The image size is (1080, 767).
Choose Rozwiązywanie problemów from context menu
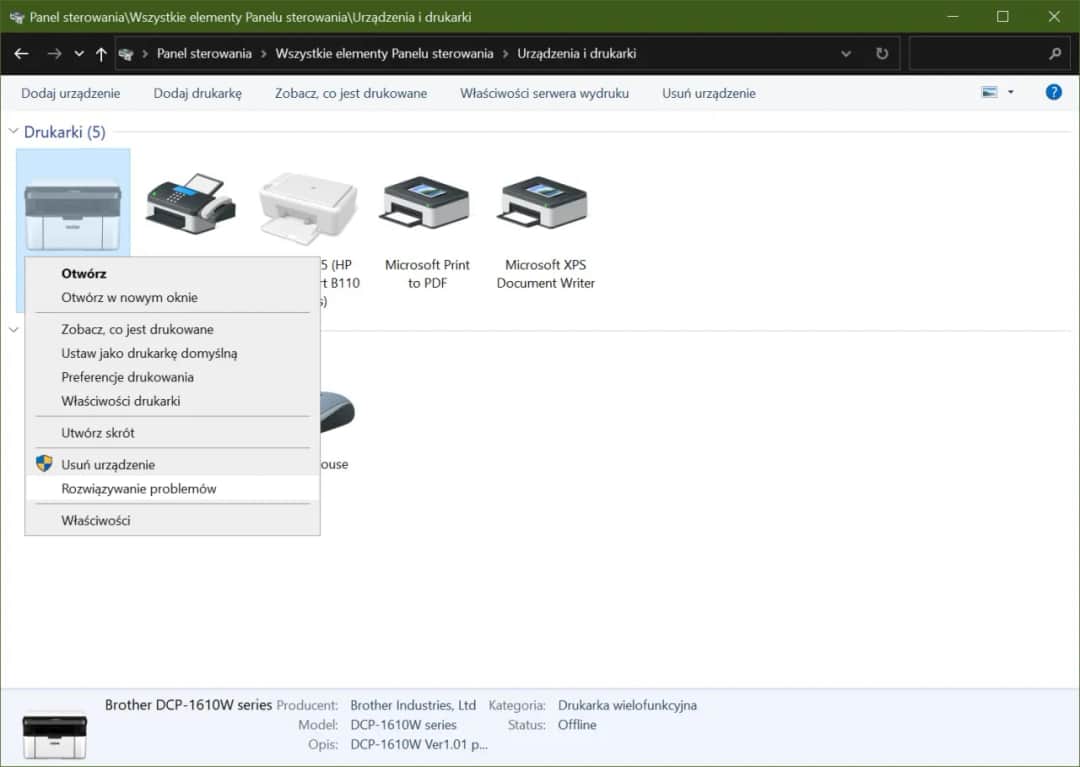[139, 489]
